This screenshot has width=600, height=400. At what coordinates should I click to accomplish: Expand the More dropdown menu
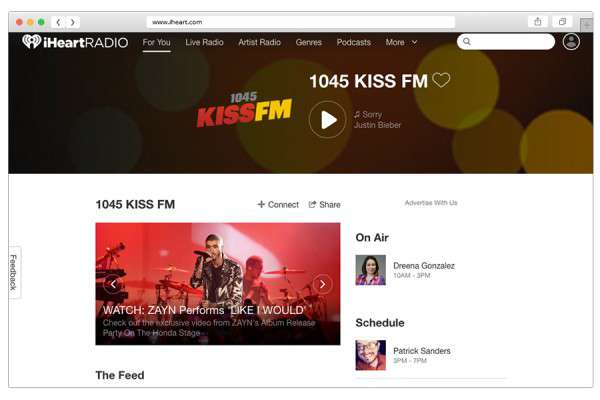401,42
